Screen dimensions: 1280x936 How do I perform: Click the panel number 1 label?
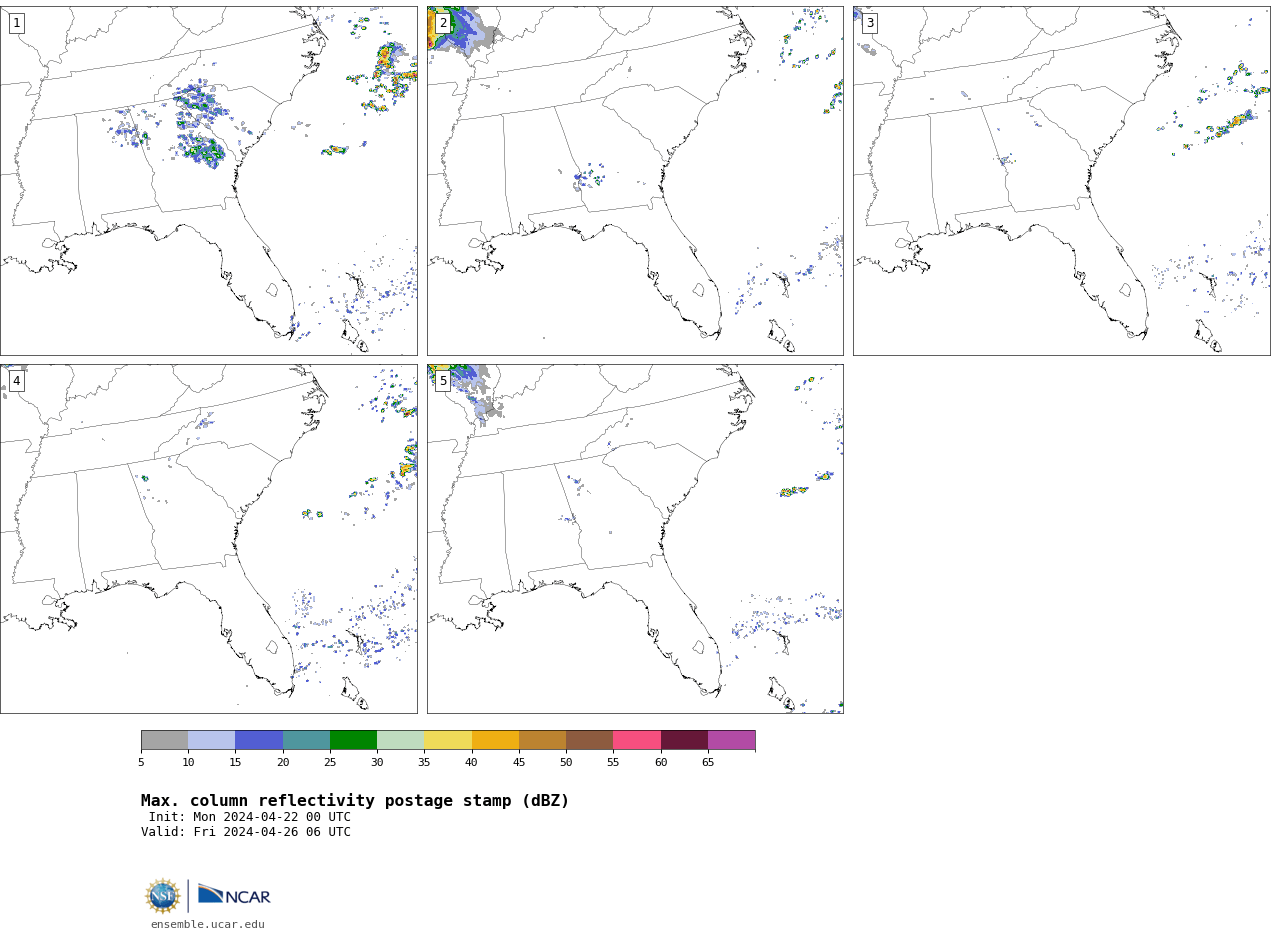[x=16, y=23]
